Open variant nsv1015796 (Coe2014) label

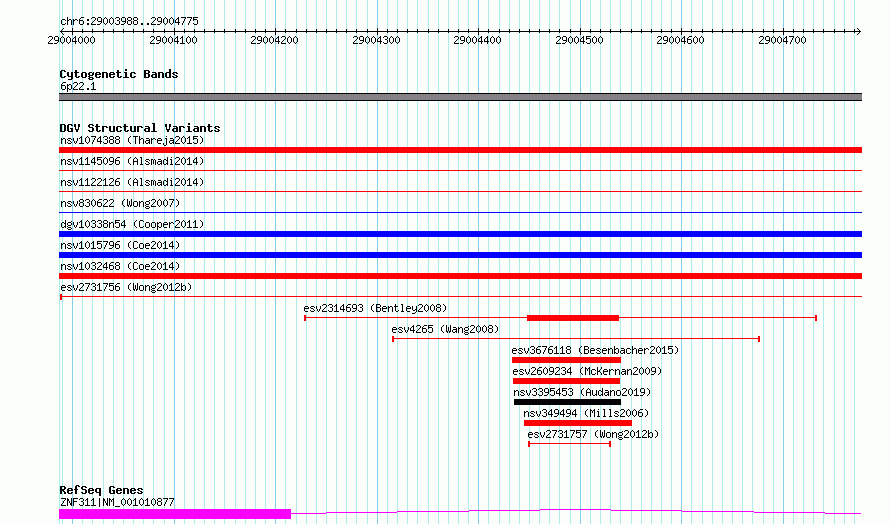coord(120,245)
